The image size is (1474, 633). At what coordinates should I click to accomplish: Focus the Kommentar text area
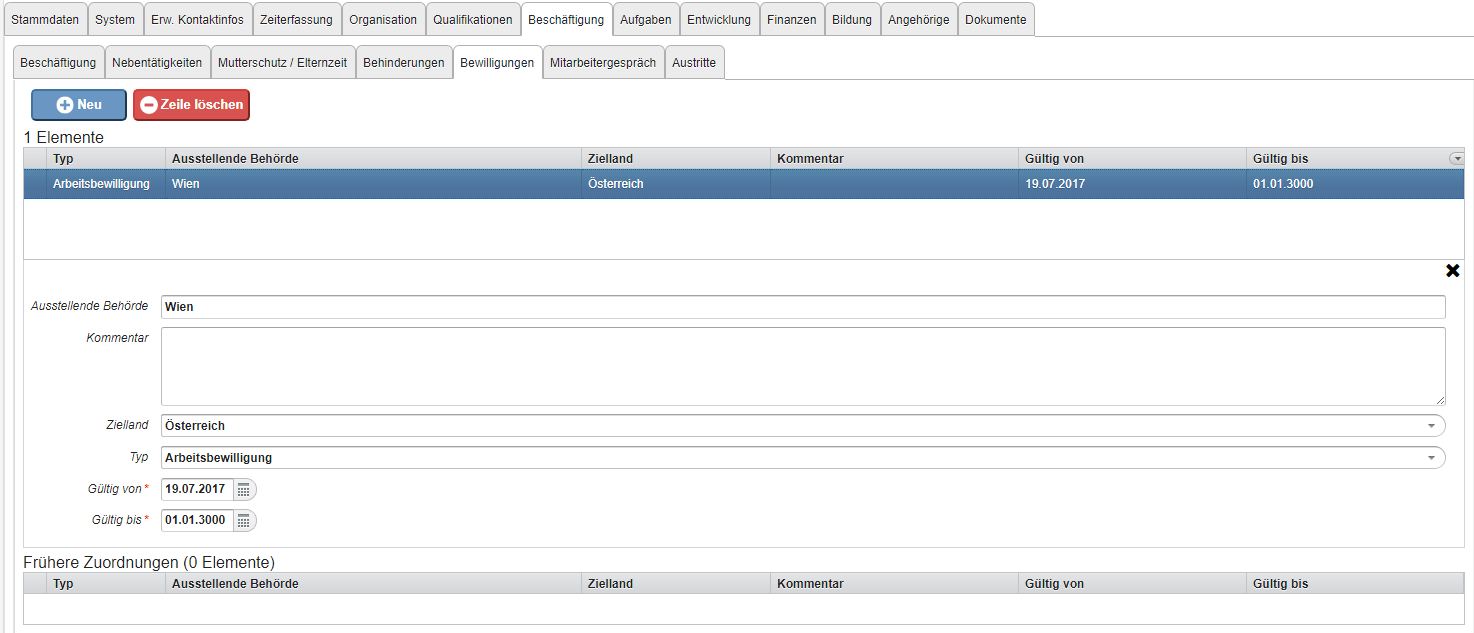802,366
